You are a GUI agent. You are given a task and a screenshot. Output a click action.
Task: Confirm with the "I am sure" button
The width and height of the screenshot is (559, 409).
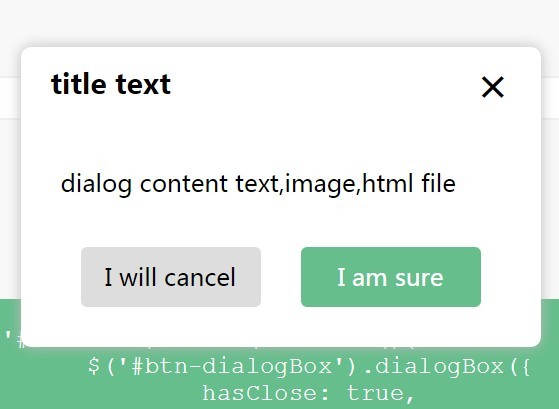391,277
